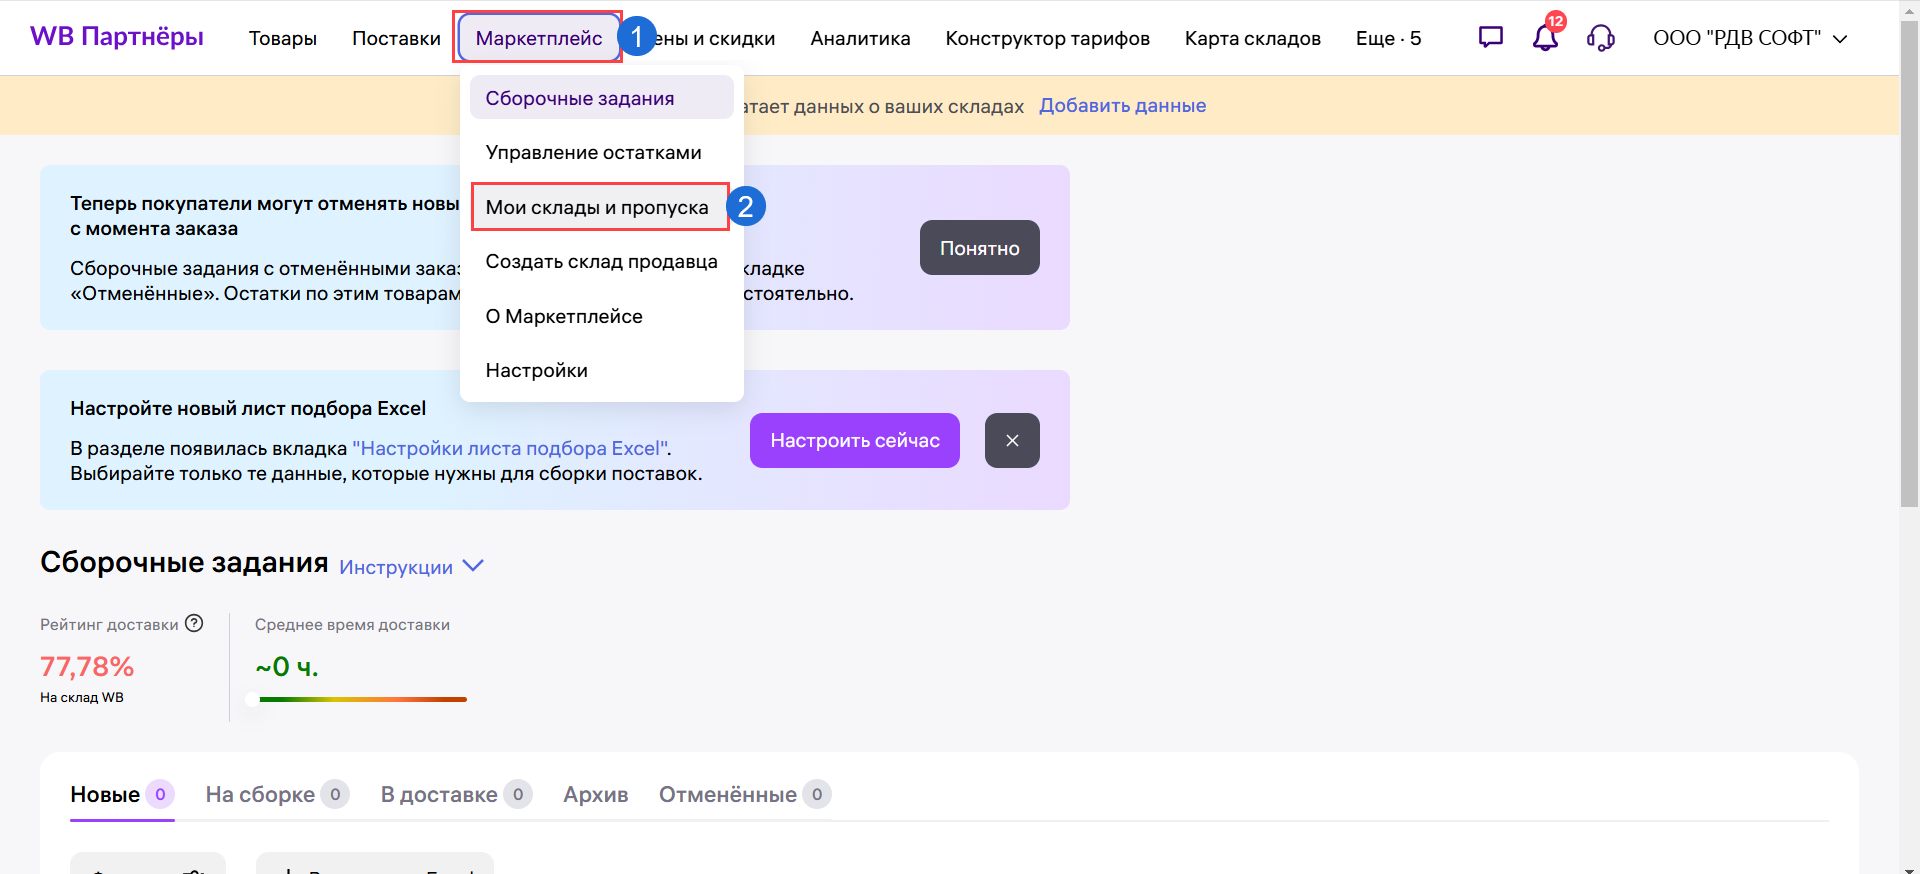Open the Настройки листа подбора Excel link
Viewport: 1920px width, 874px height.
pyautogui.click(x=510, y=448)
